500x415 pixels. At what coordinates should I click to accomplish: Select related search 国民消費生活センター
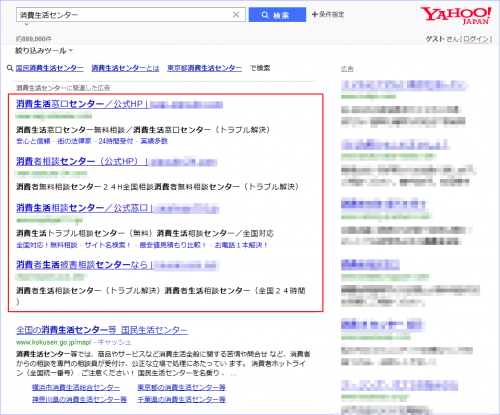click(x=50, y=68)
